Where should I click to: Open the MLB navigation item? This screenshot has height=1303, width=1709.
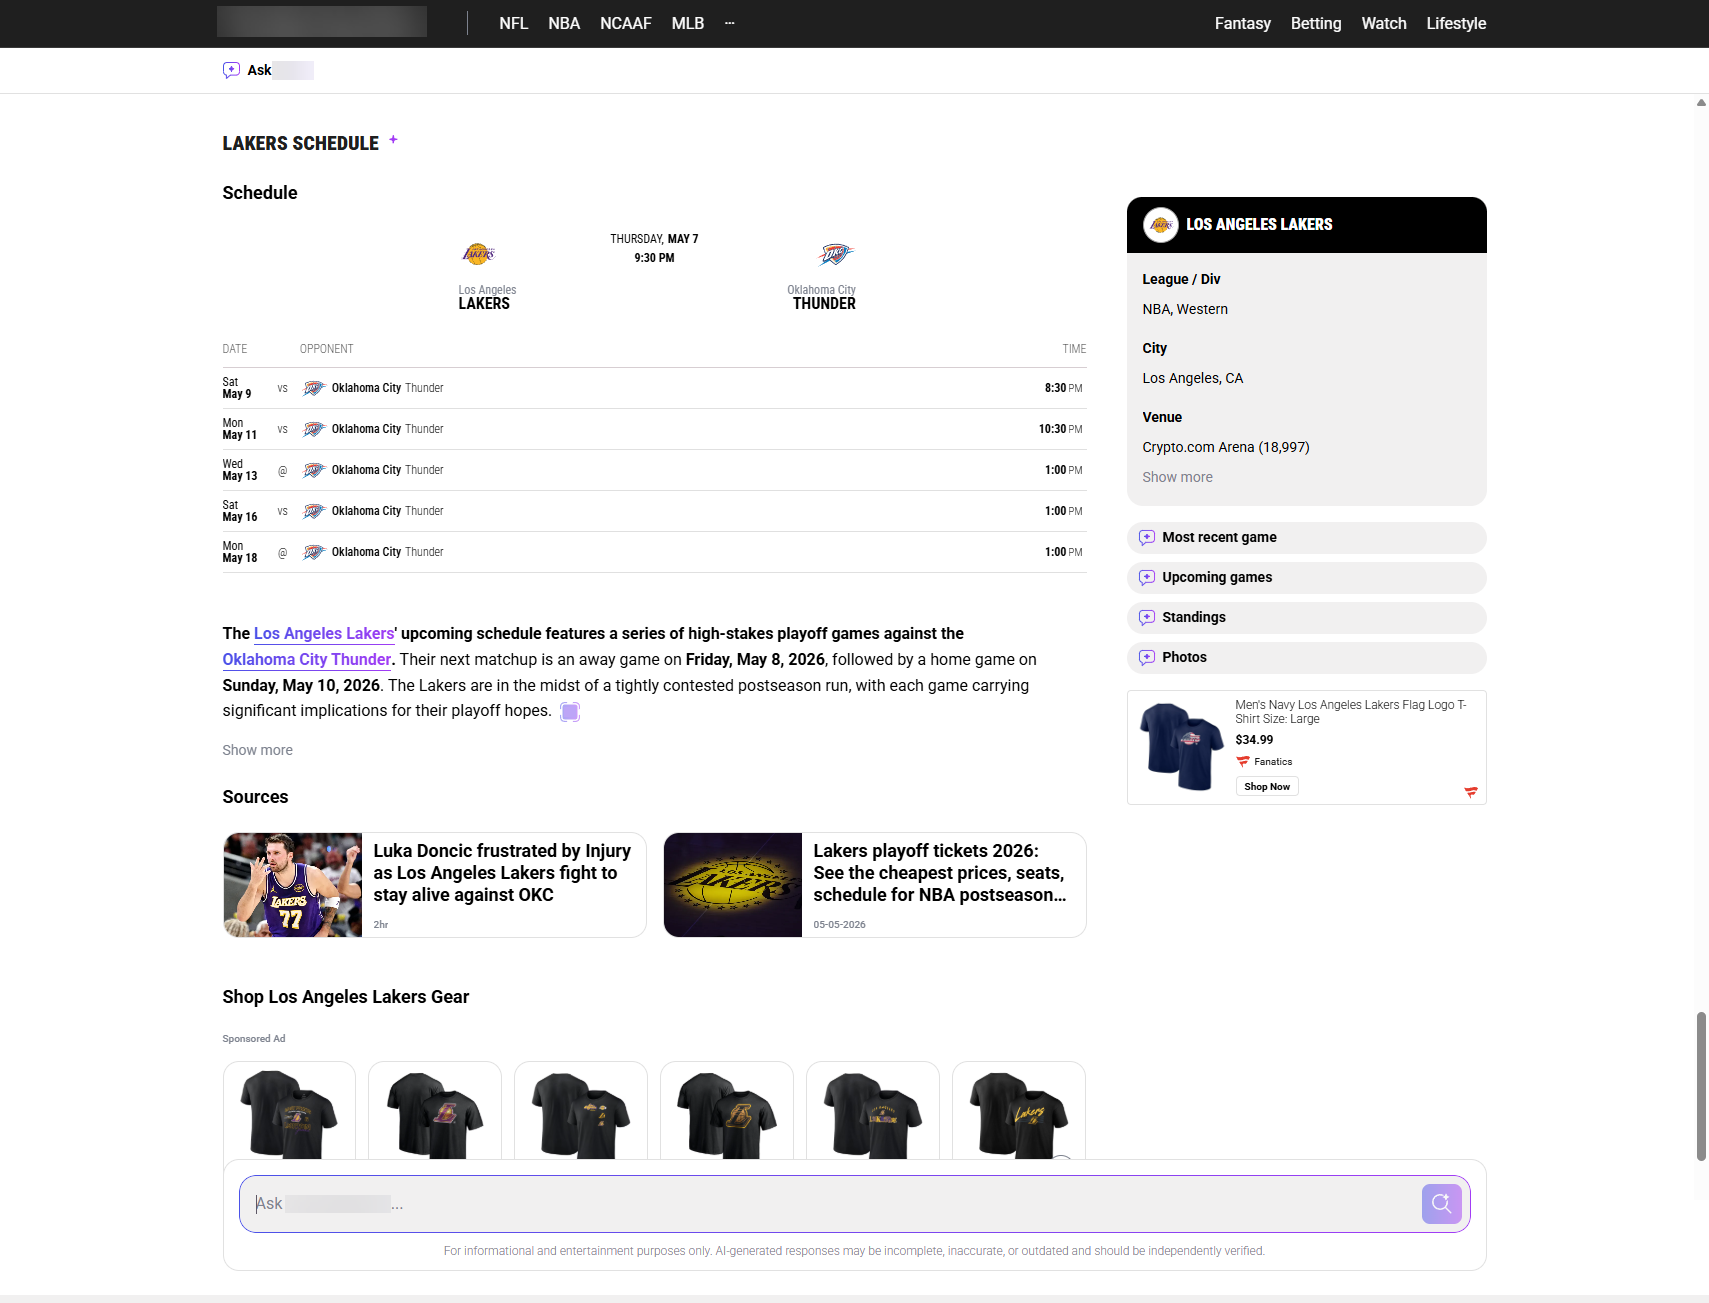687,23
